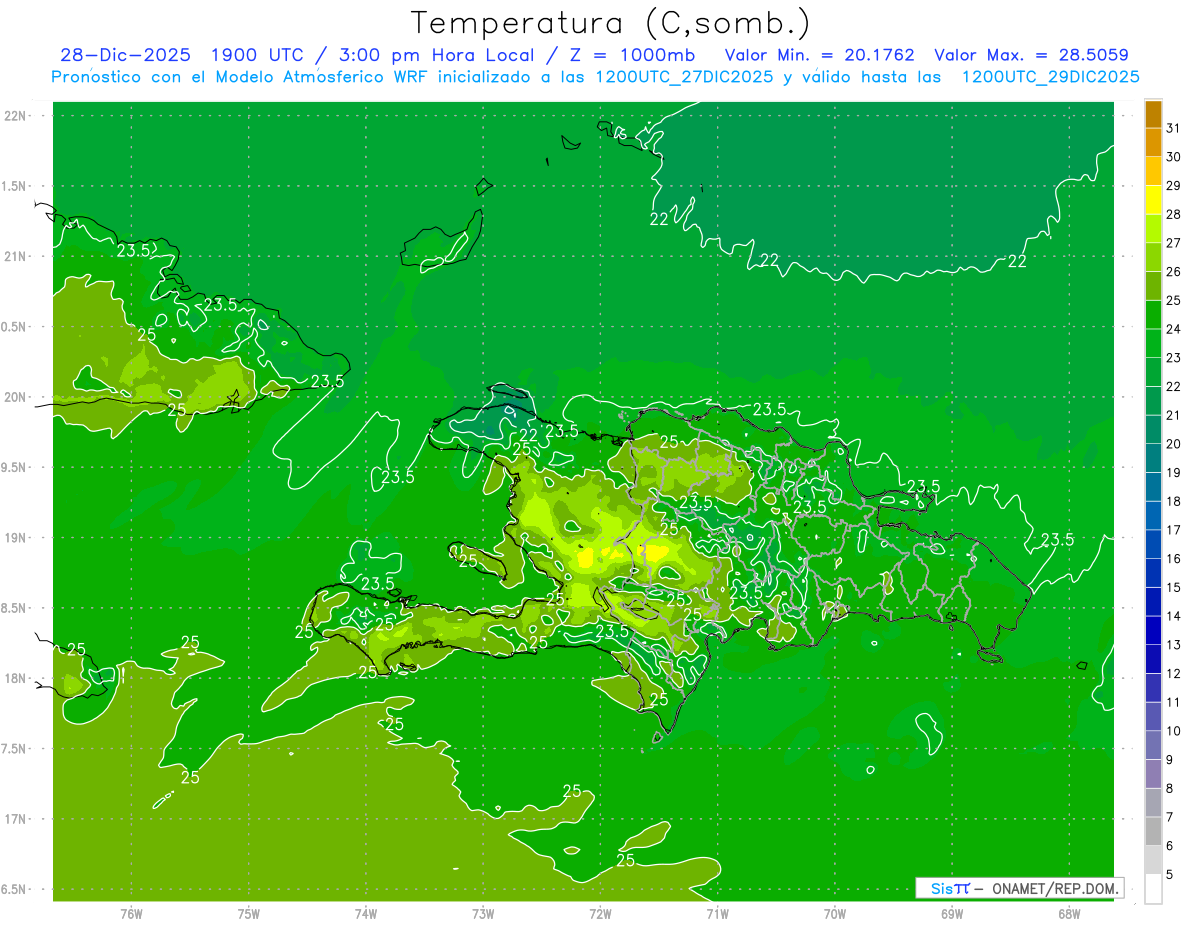Click the legend value label 24
1200x927 pixels.
1174,329
